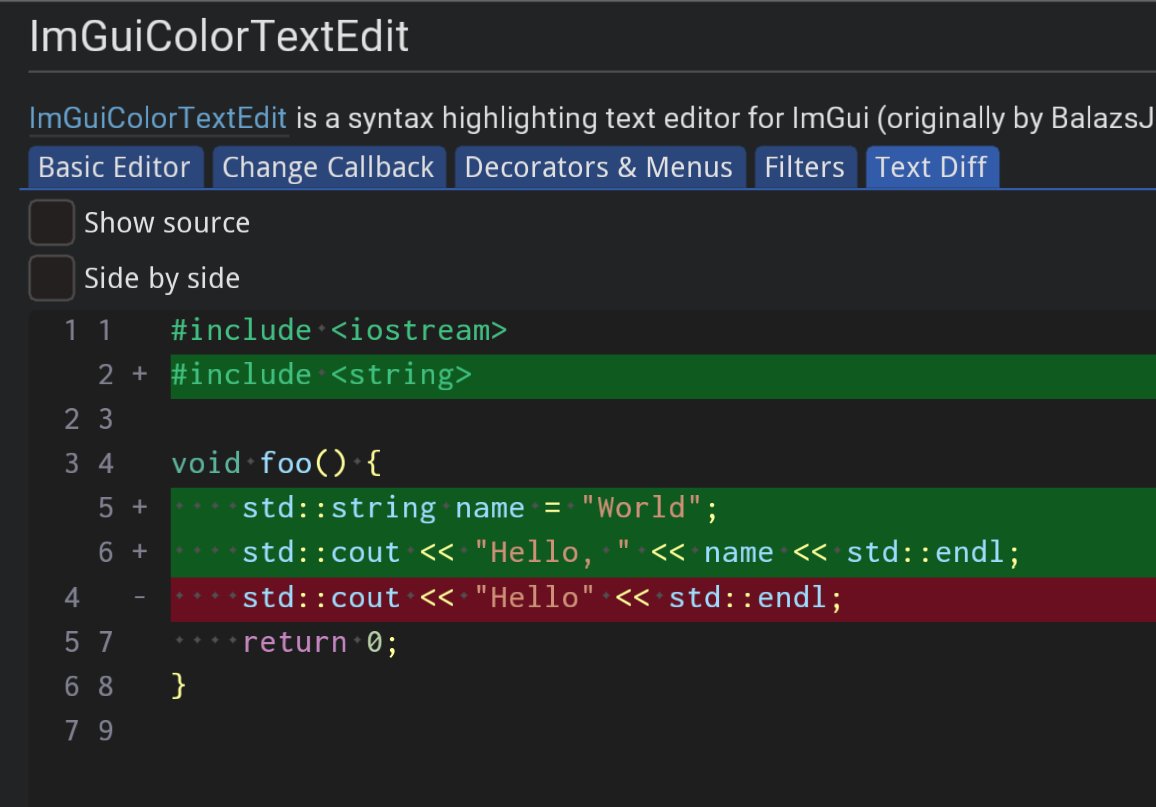Click the plus marker on line 6
Image resolution: width=1156 pixels, height=807 pixels.
tap(139, 551)
